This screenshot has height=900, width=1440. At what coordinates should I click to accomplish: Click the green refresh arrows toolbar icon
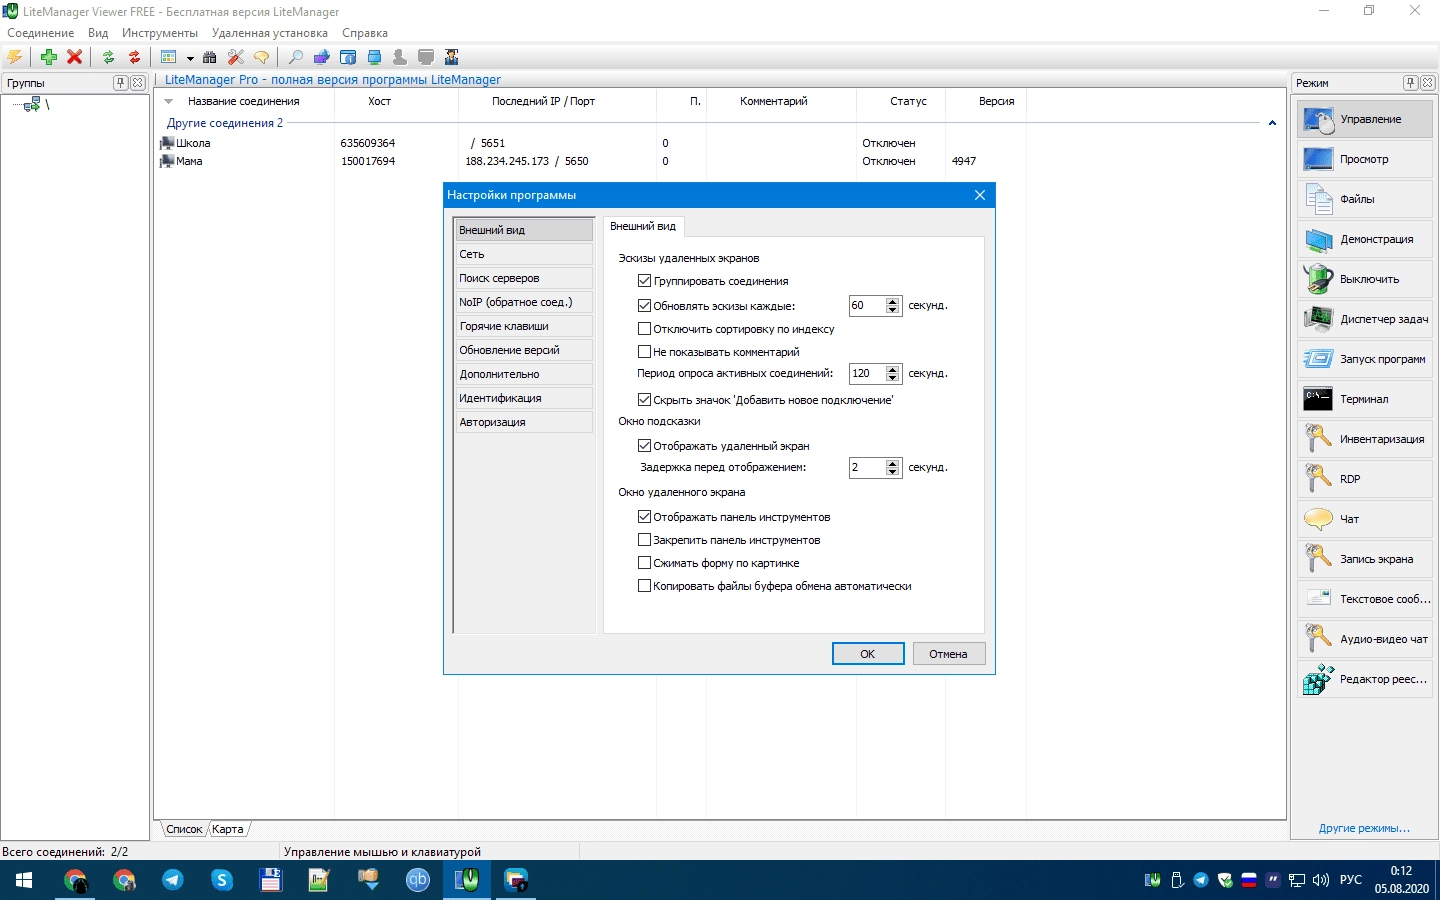click(x=108, y=57)
